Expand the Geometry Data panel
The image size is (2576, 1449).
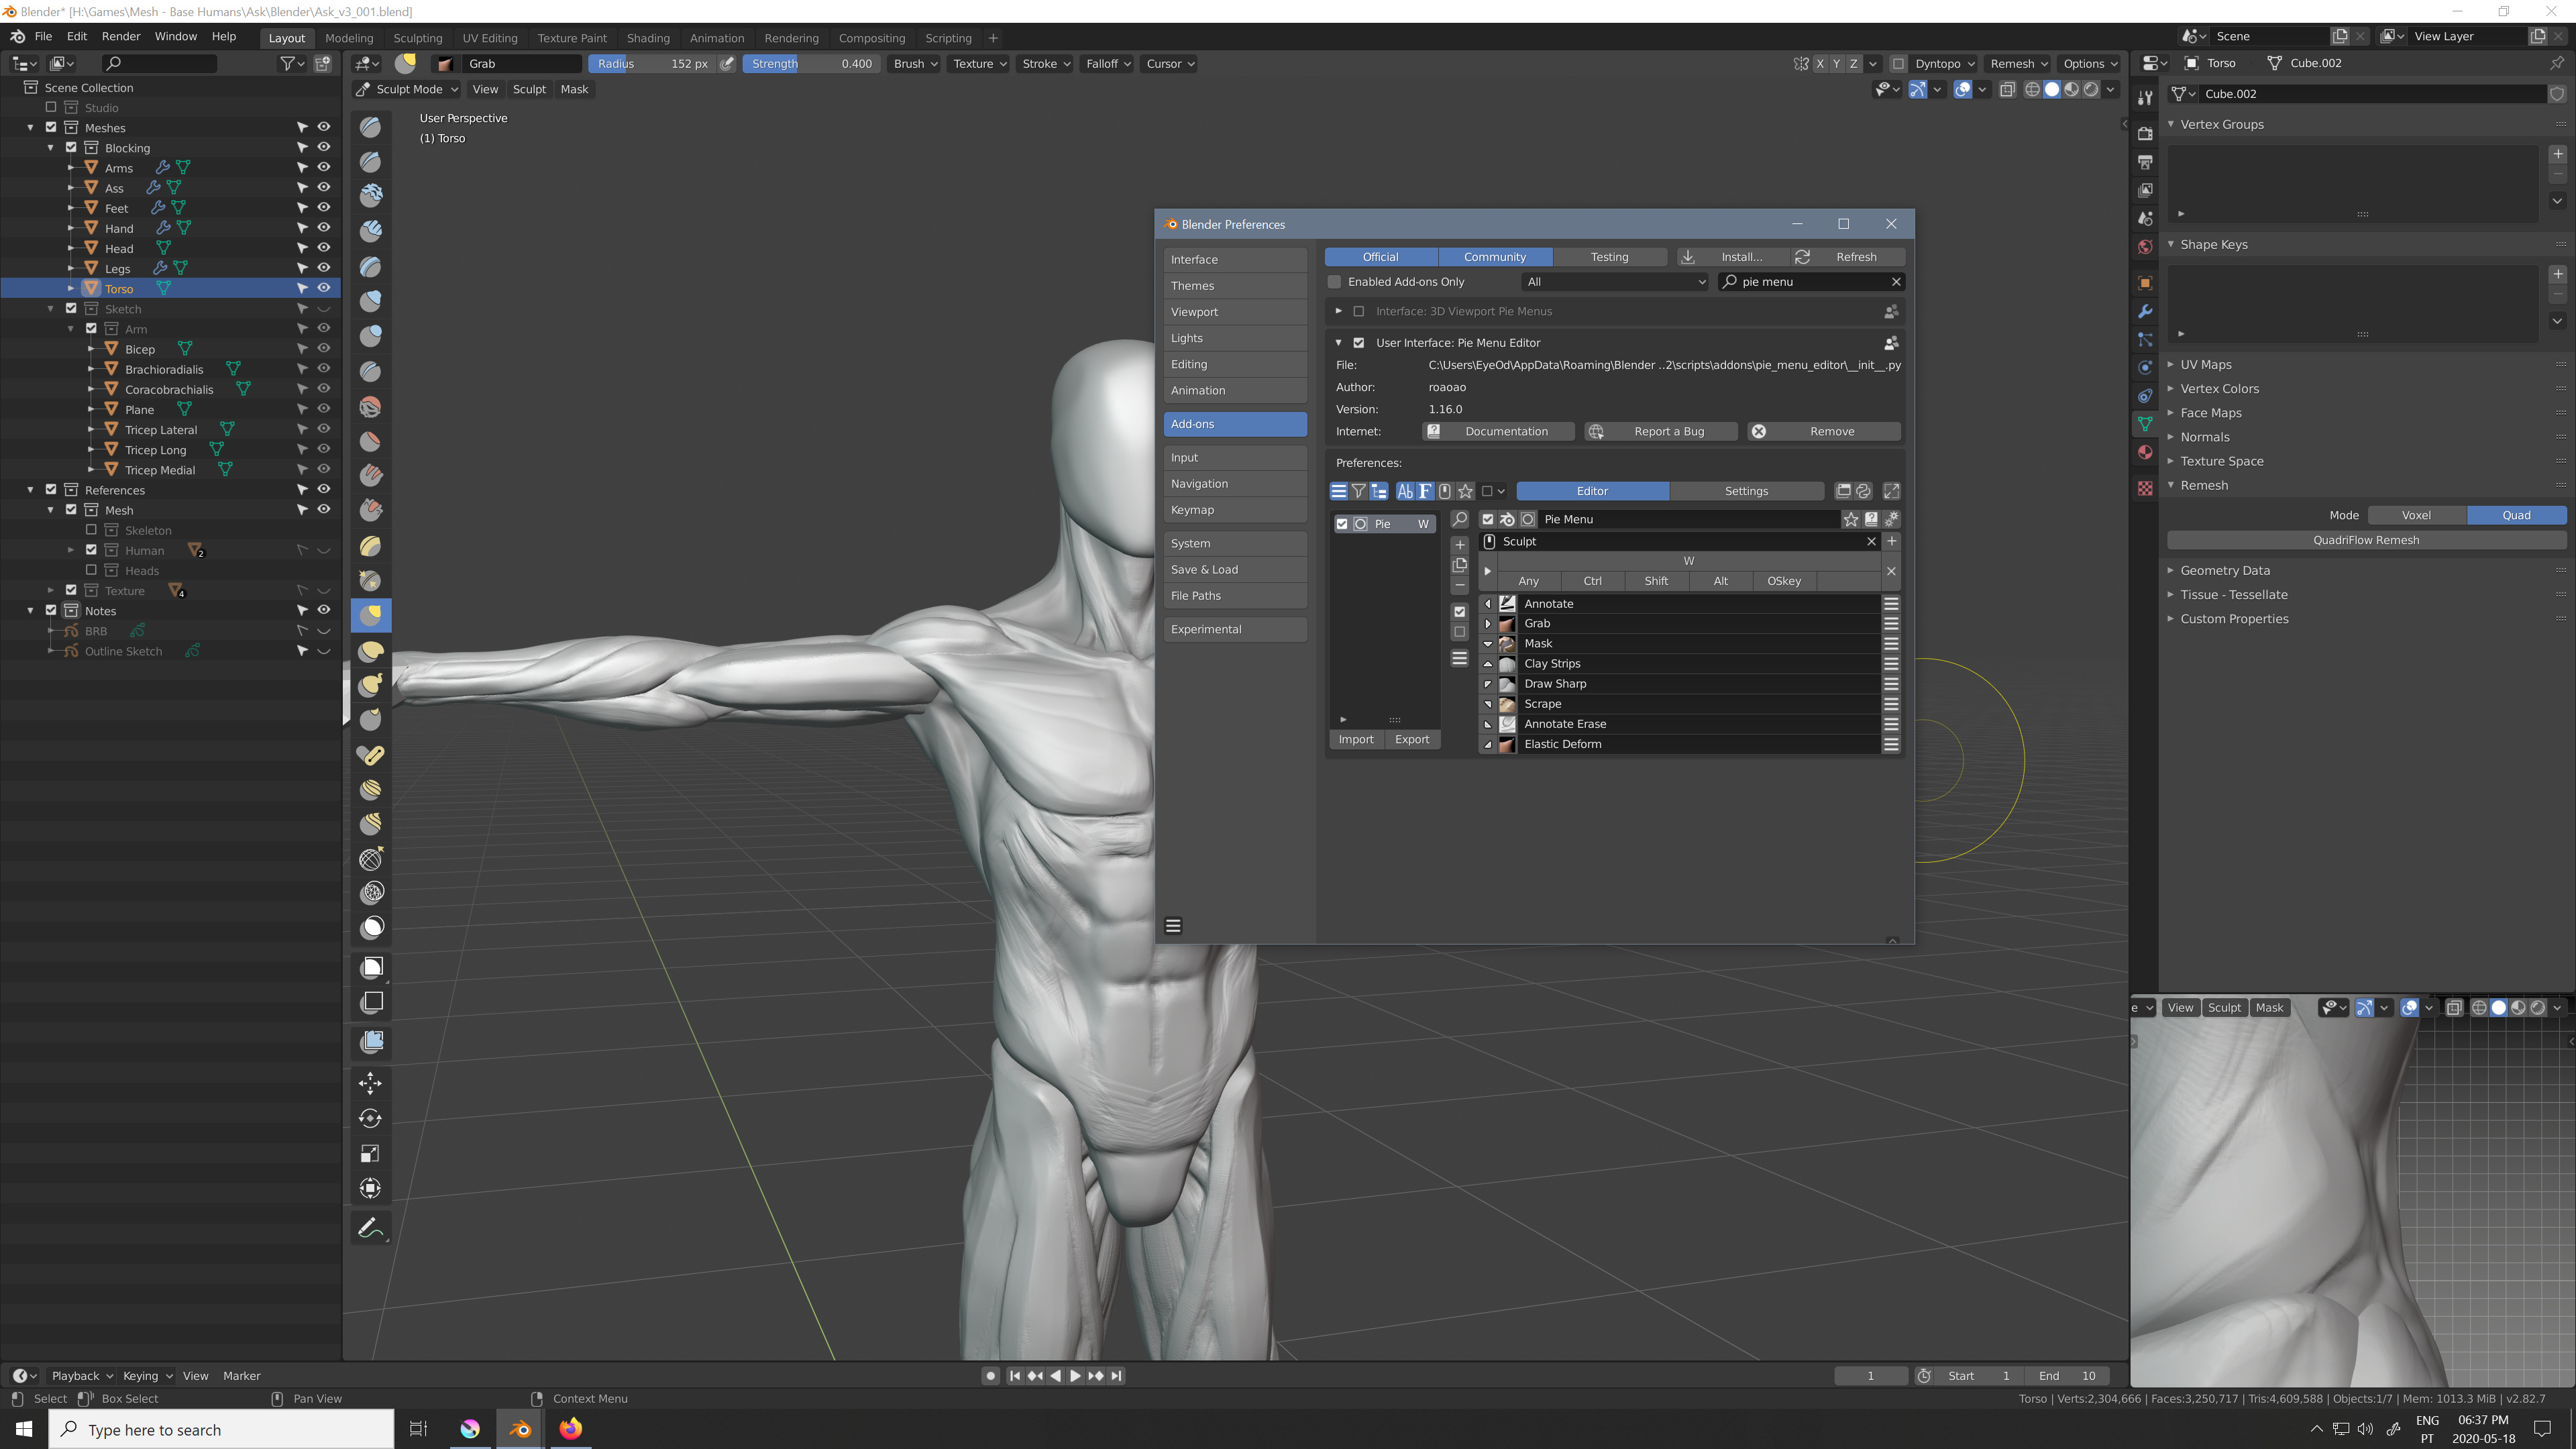pos(2225,570)
